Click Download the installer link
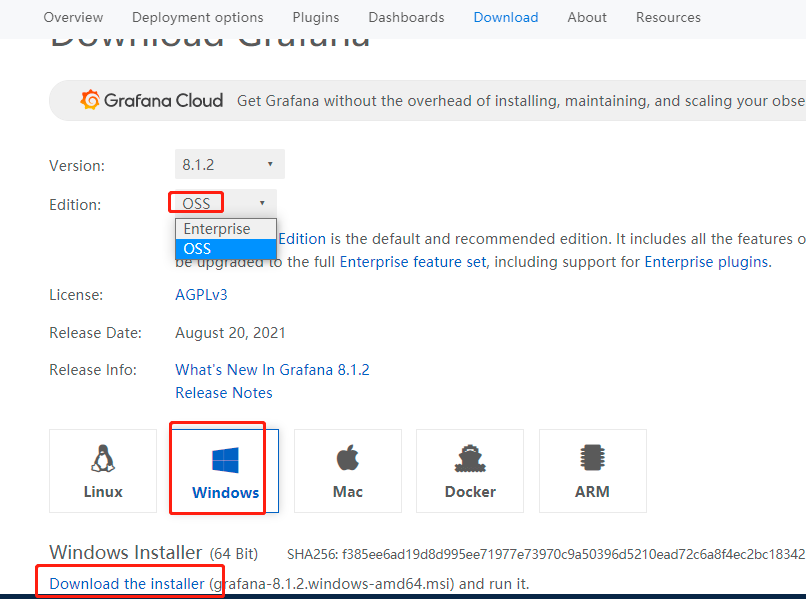The width and height of the screenshot is (806, 599). coord(126,584)
